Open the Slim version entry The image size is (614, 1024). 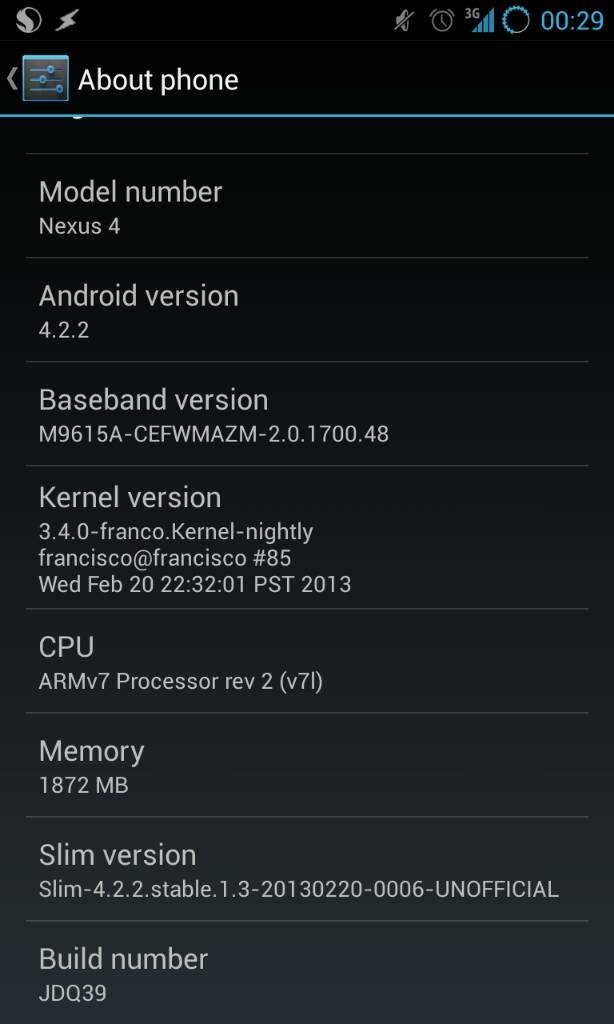click(x=307, y=869)
